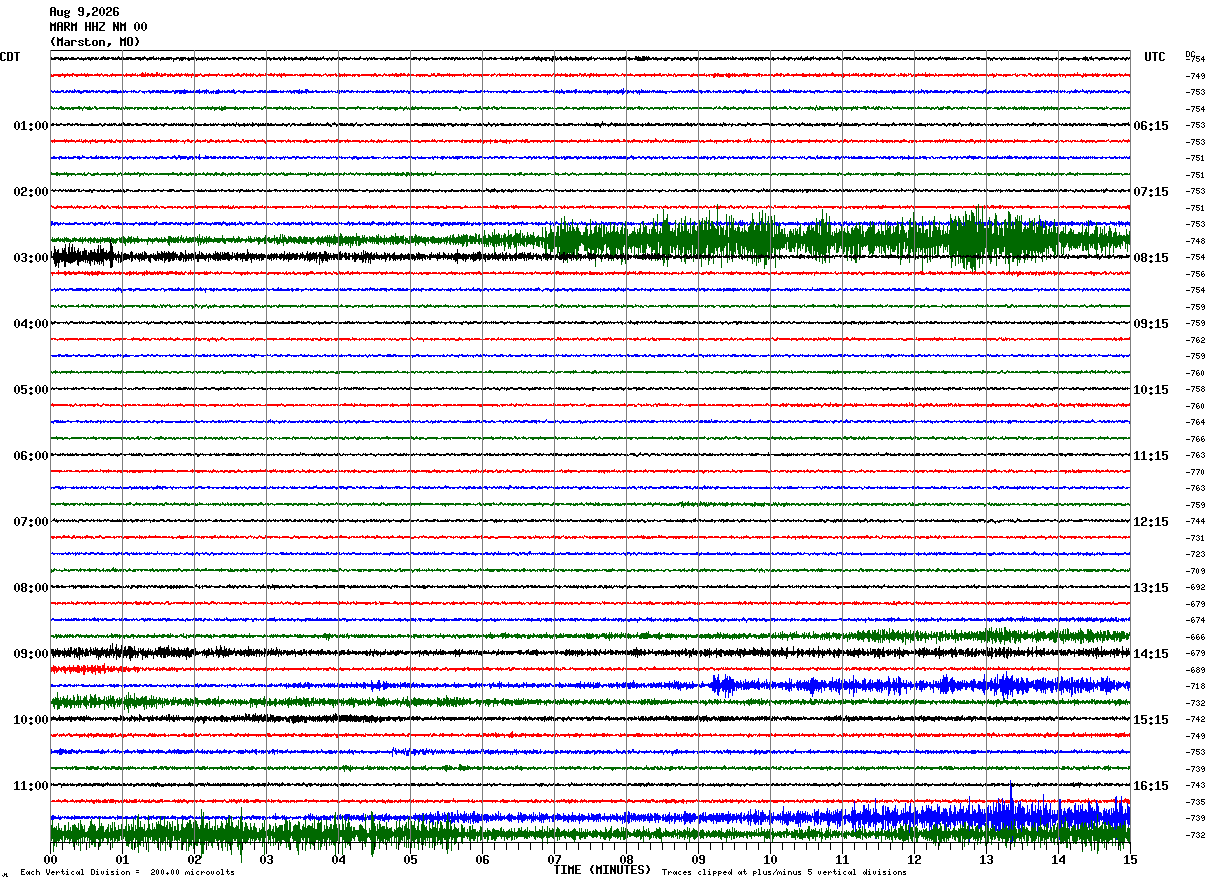1210x886 pixels.
Task: Select the TIME (MINUTES) axis title
Action: coord(602,870)
